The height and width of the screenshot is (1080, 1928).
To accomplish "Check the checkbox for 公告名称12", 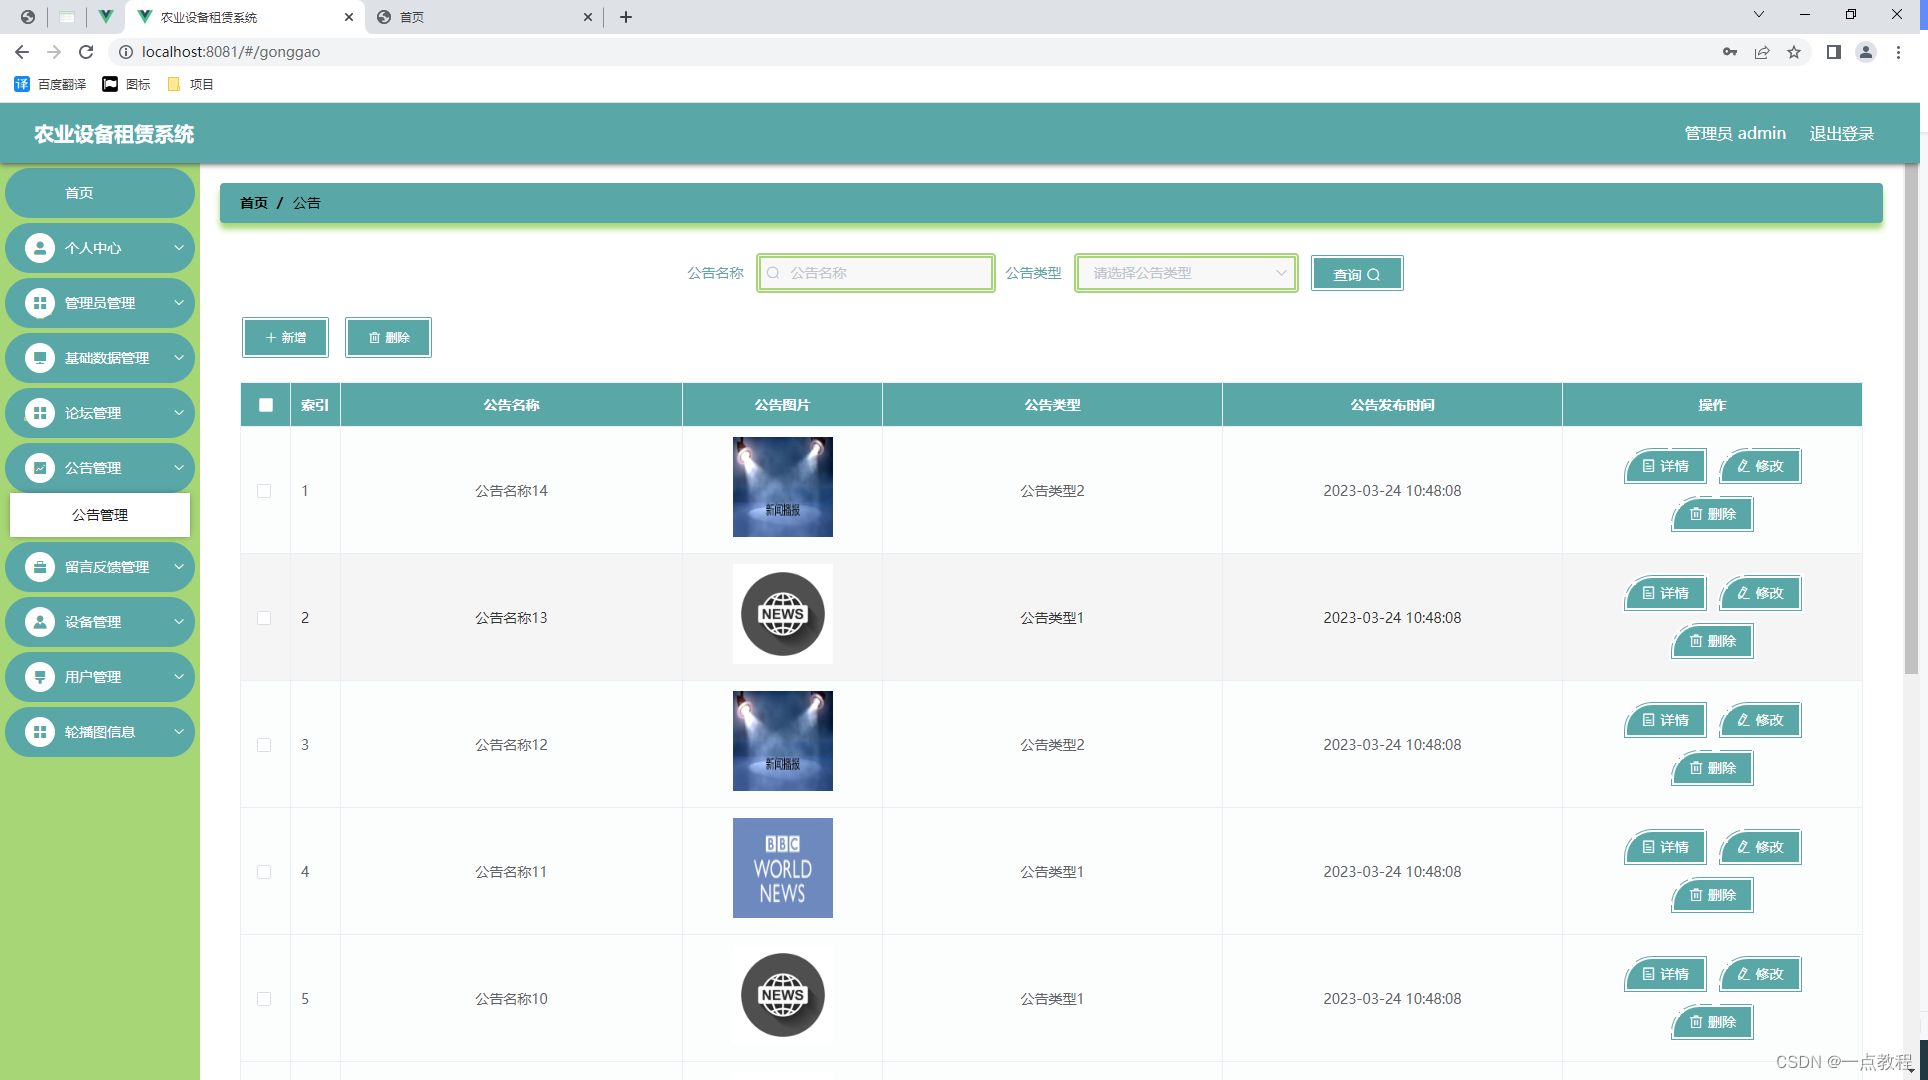I will pos(265,745).
